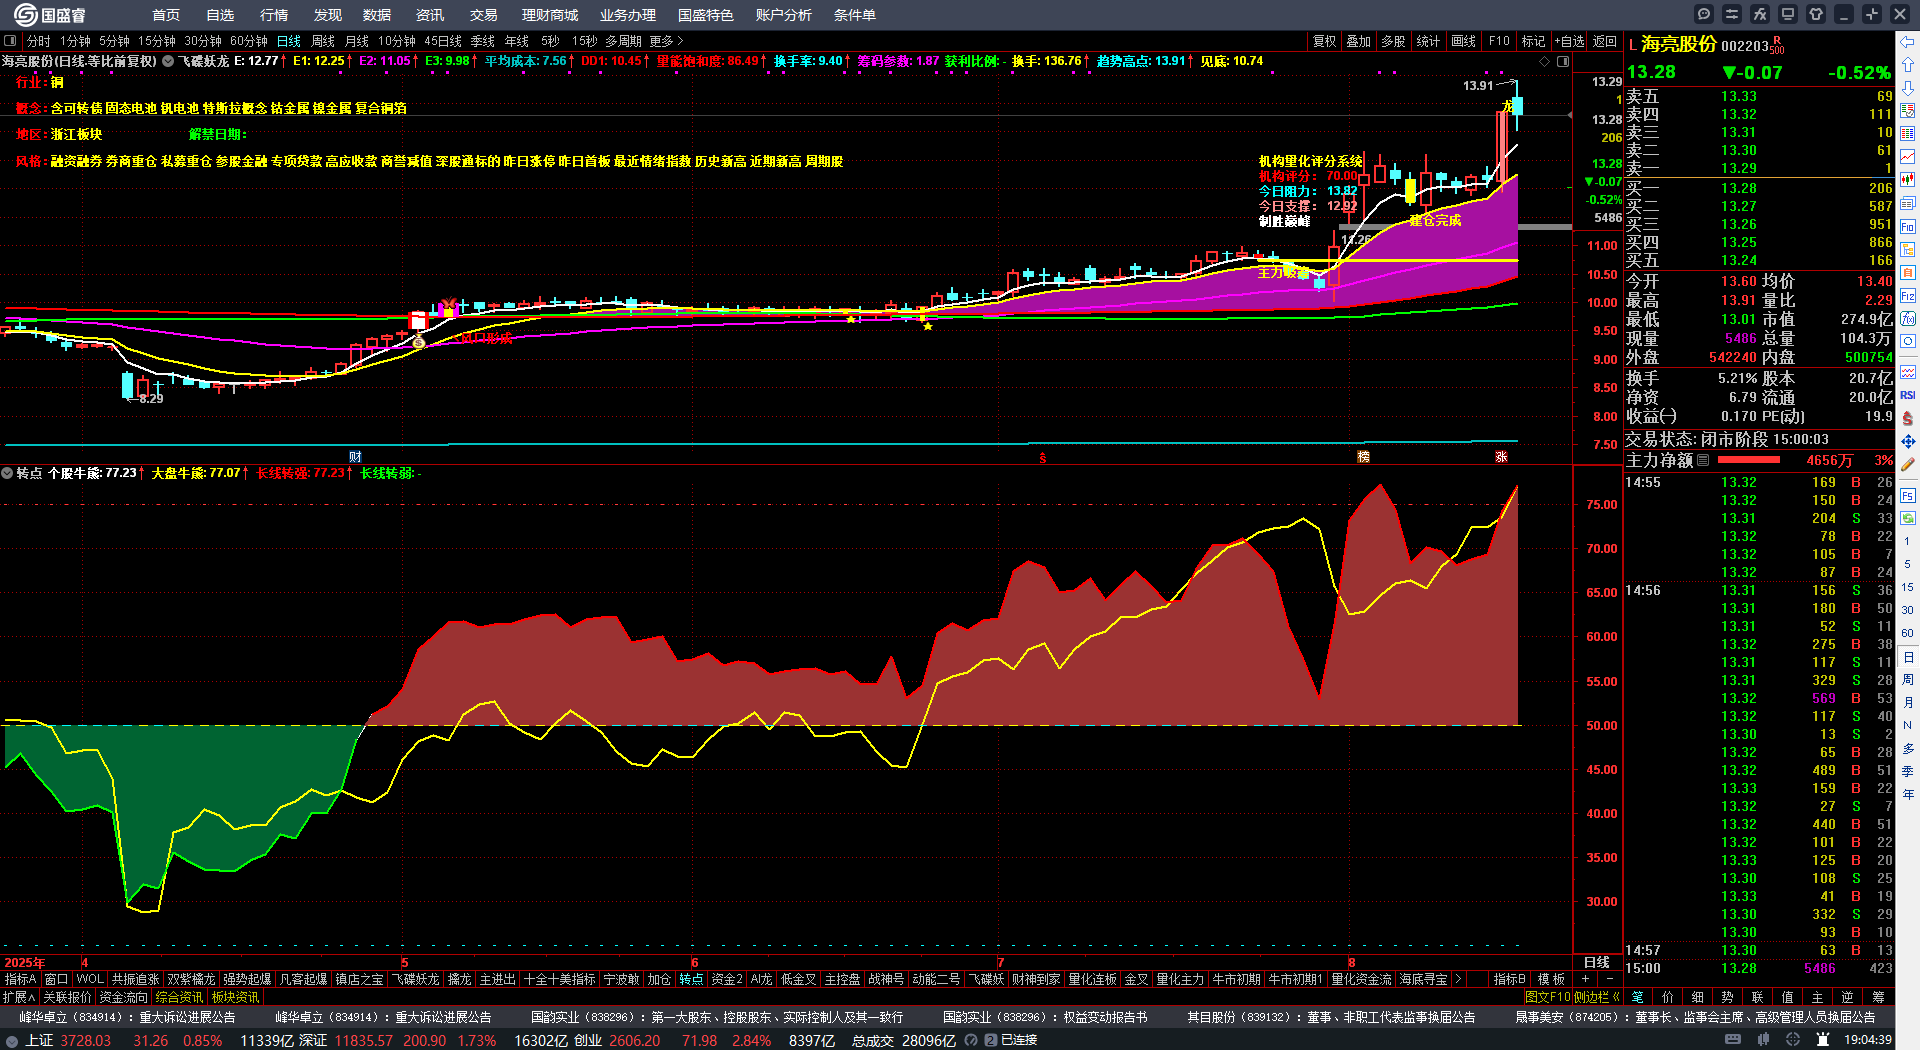Open the 条件单 menu
Image resolution: width=1920 pixels, height=1050 pixels.
click(855, 15)
